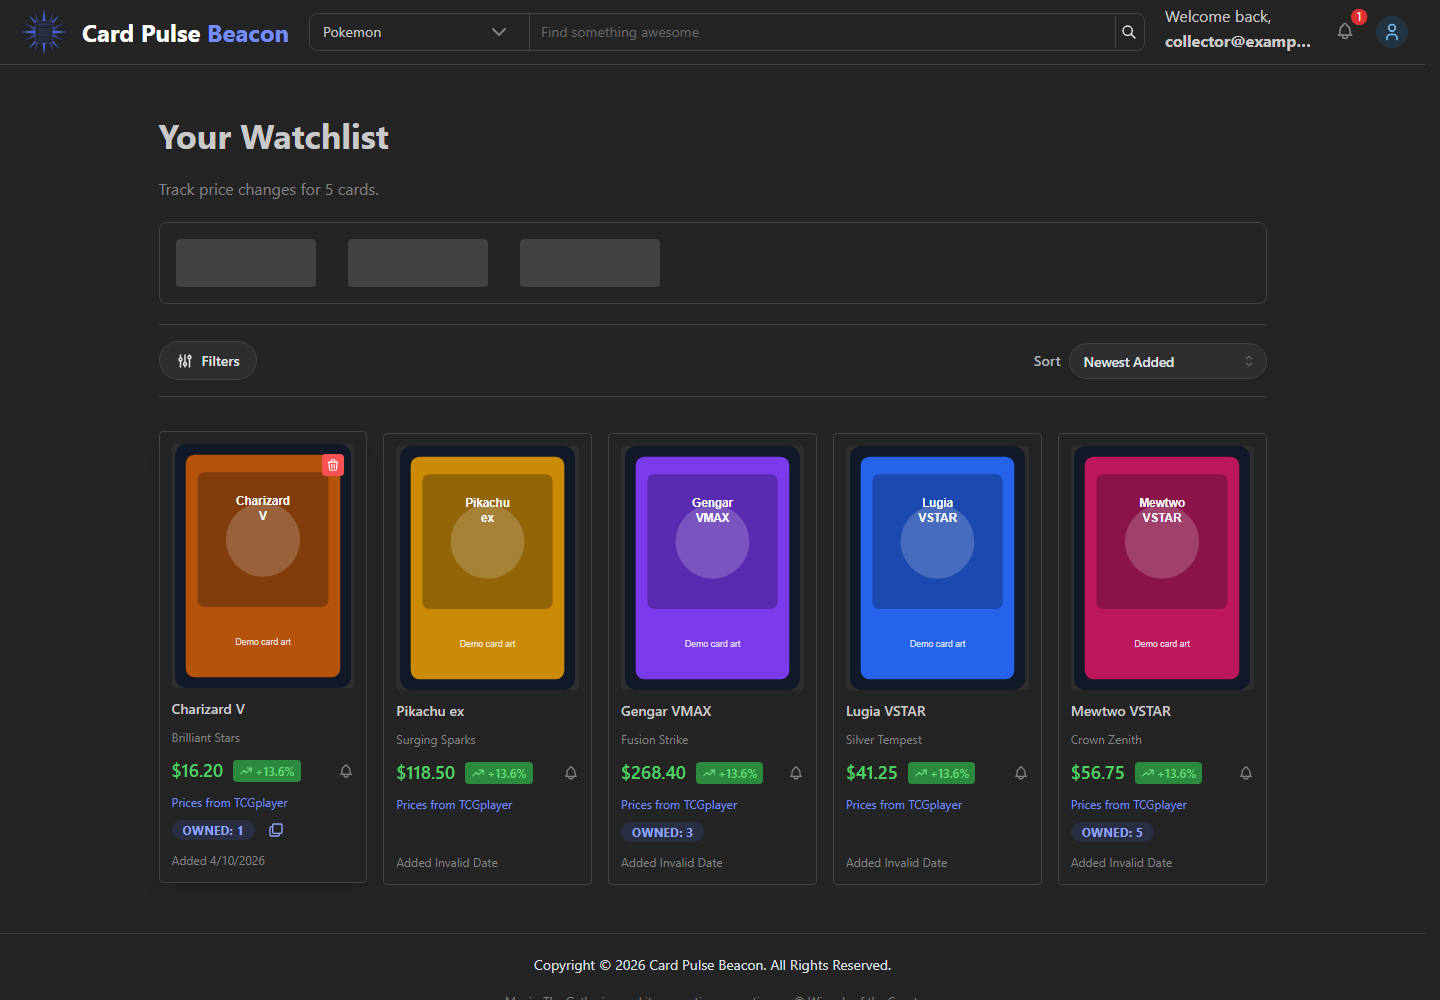Image resolution: width=1440 pixels, height=1000 pixels.
Task: Open Prices from TCGplayer link under Pikachu ex
Action: tap(454, 805)
